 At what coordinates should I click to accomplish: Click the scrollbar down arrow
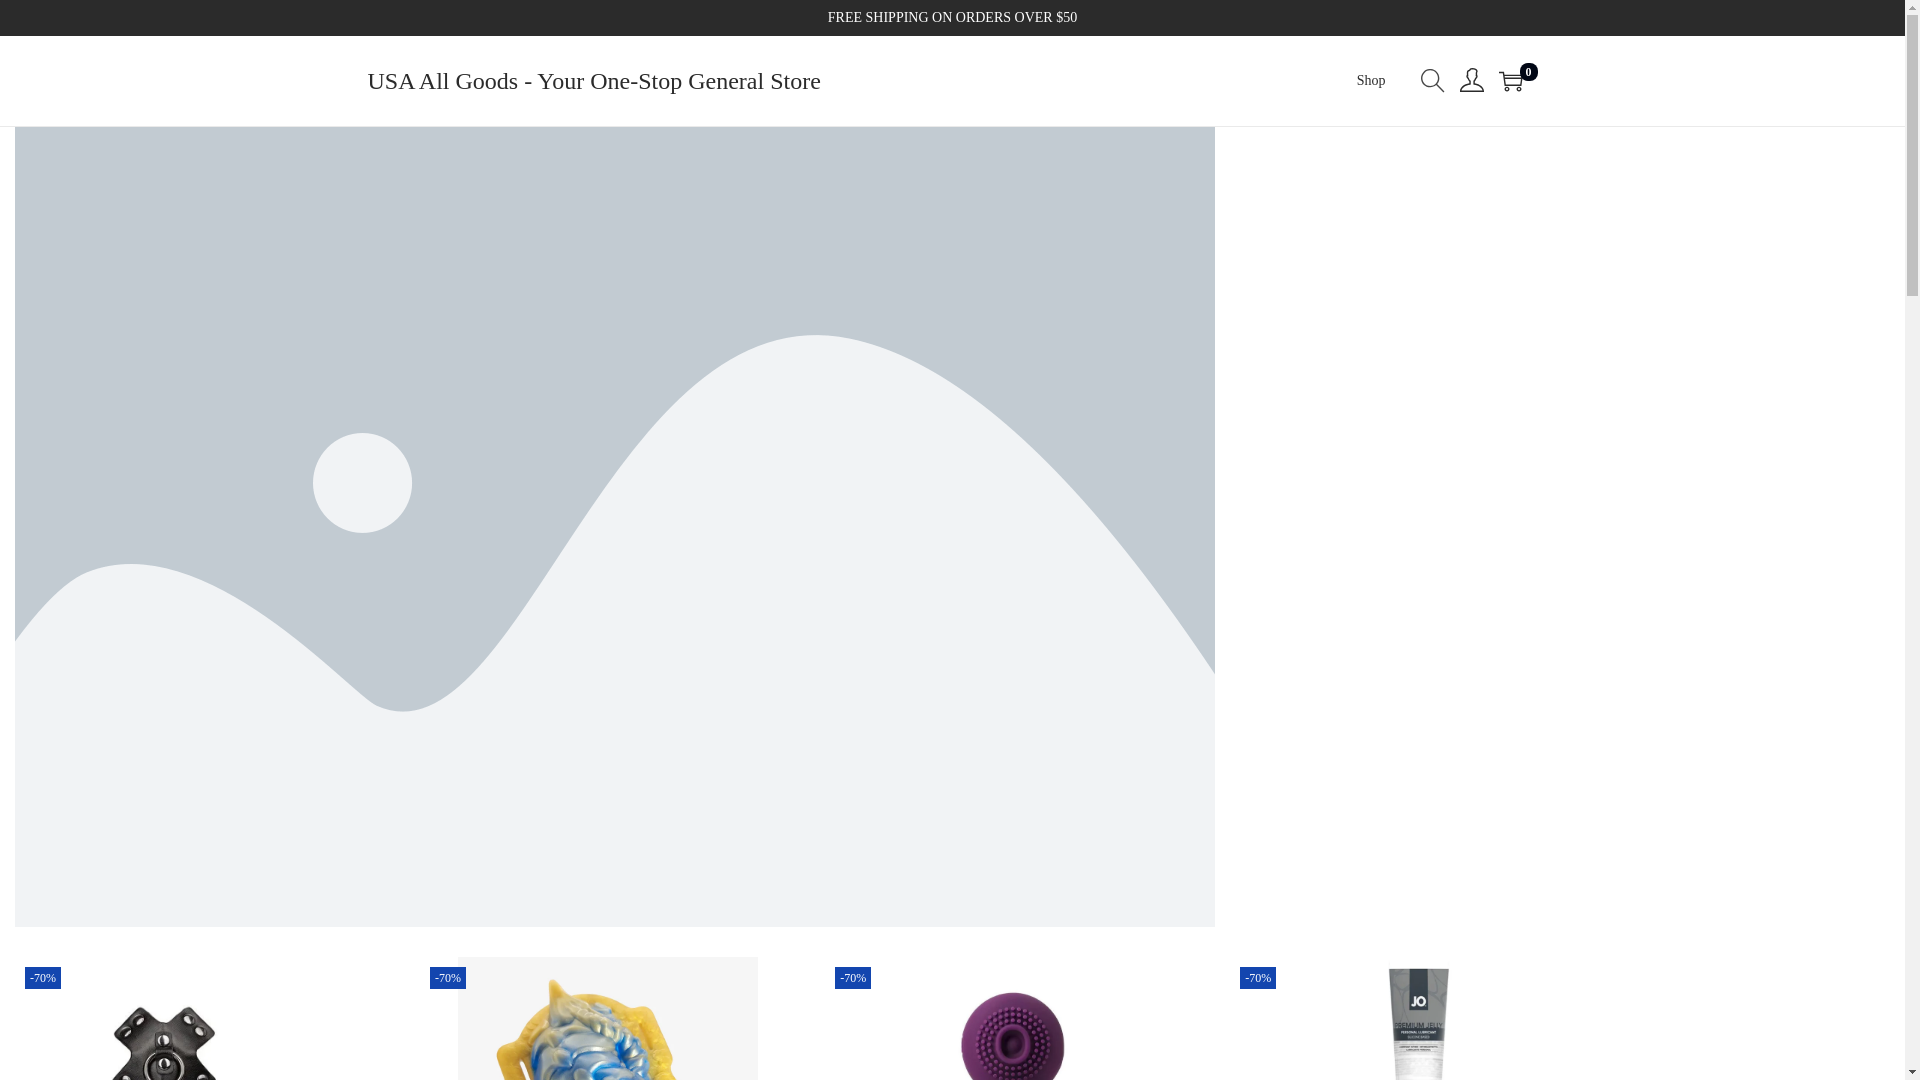click(x=1912, y=1072)
